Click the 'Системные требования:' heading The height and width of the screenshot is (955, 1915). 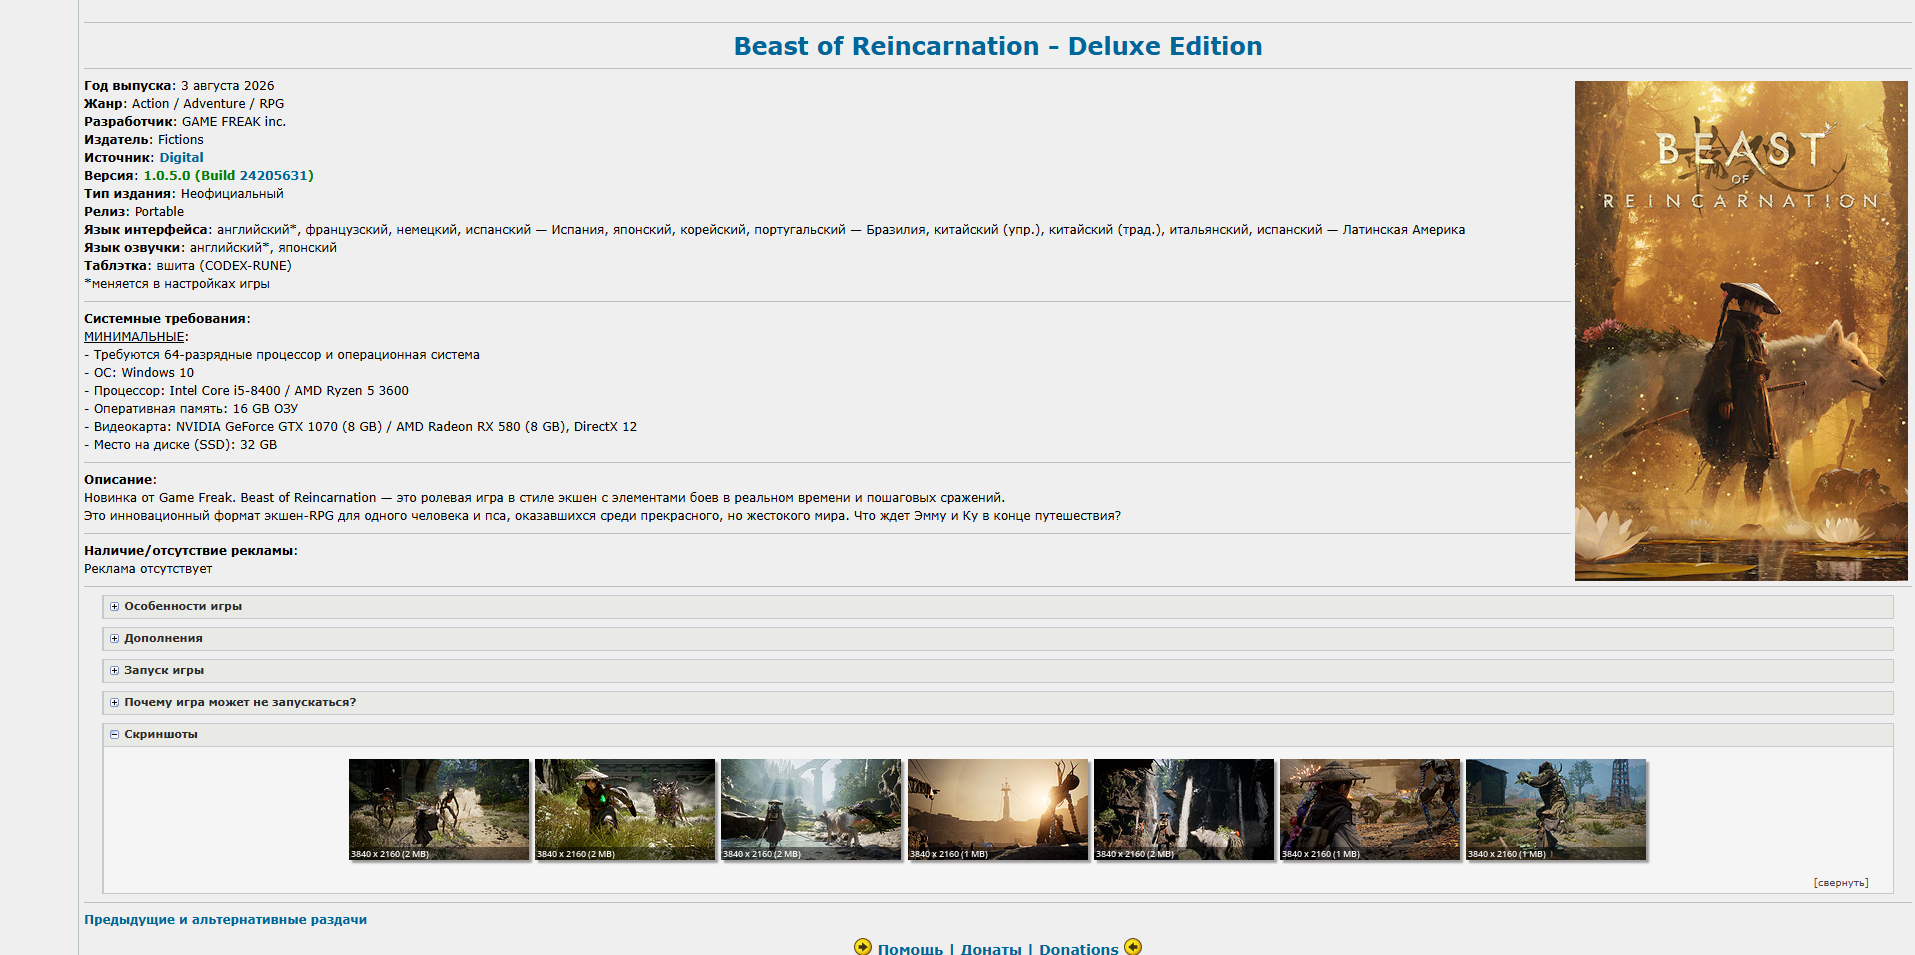[167, 319]
